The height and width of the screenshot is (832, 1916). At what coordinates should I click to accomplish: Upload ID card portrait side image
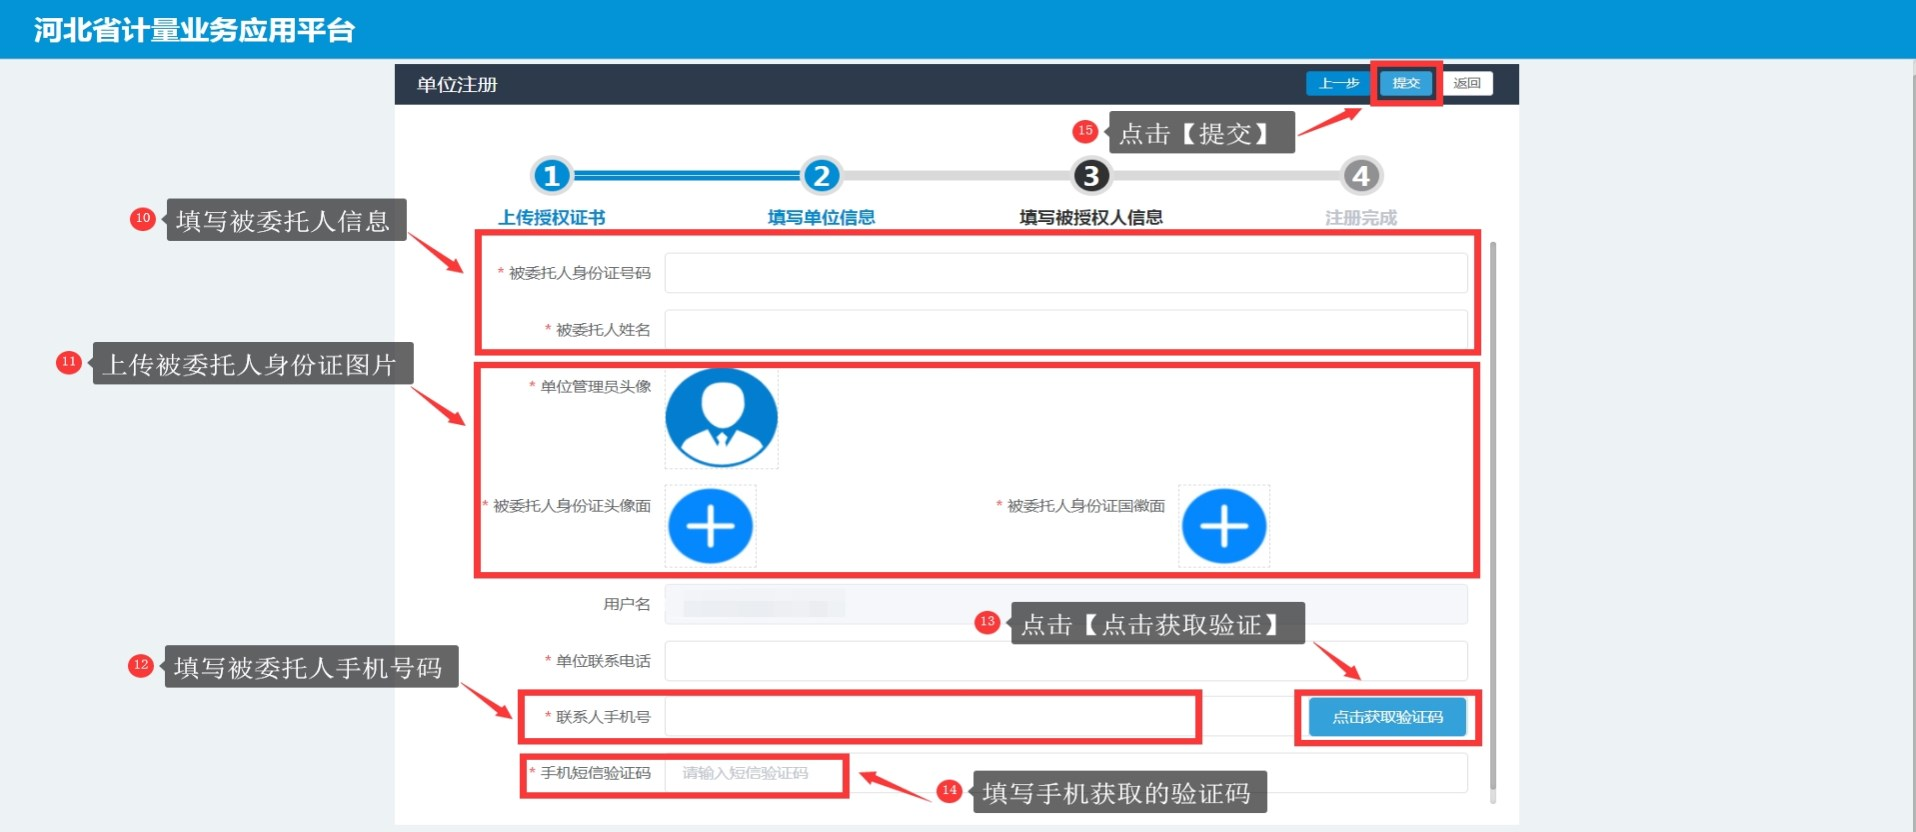710,526
